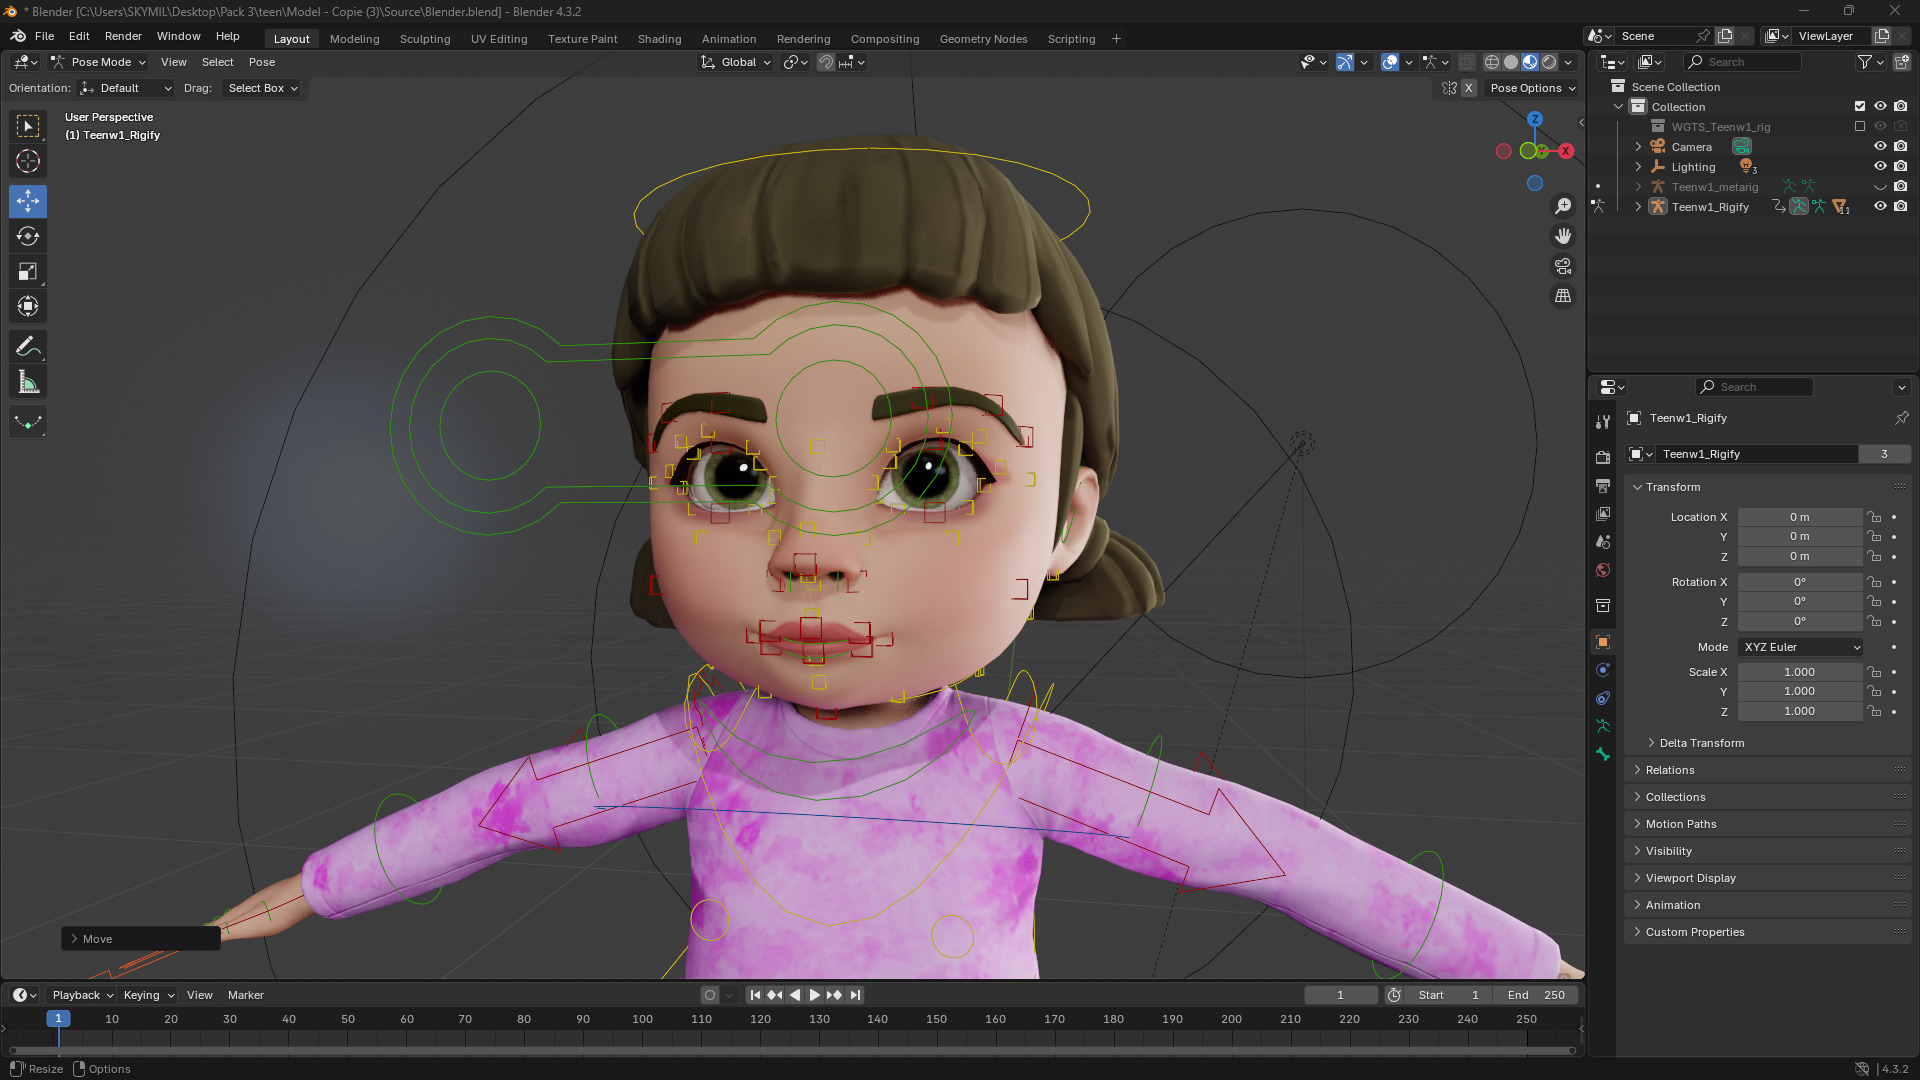The image size is (1920, 1080).
Task: Select the Annotate tool
Action: point(28,347)
